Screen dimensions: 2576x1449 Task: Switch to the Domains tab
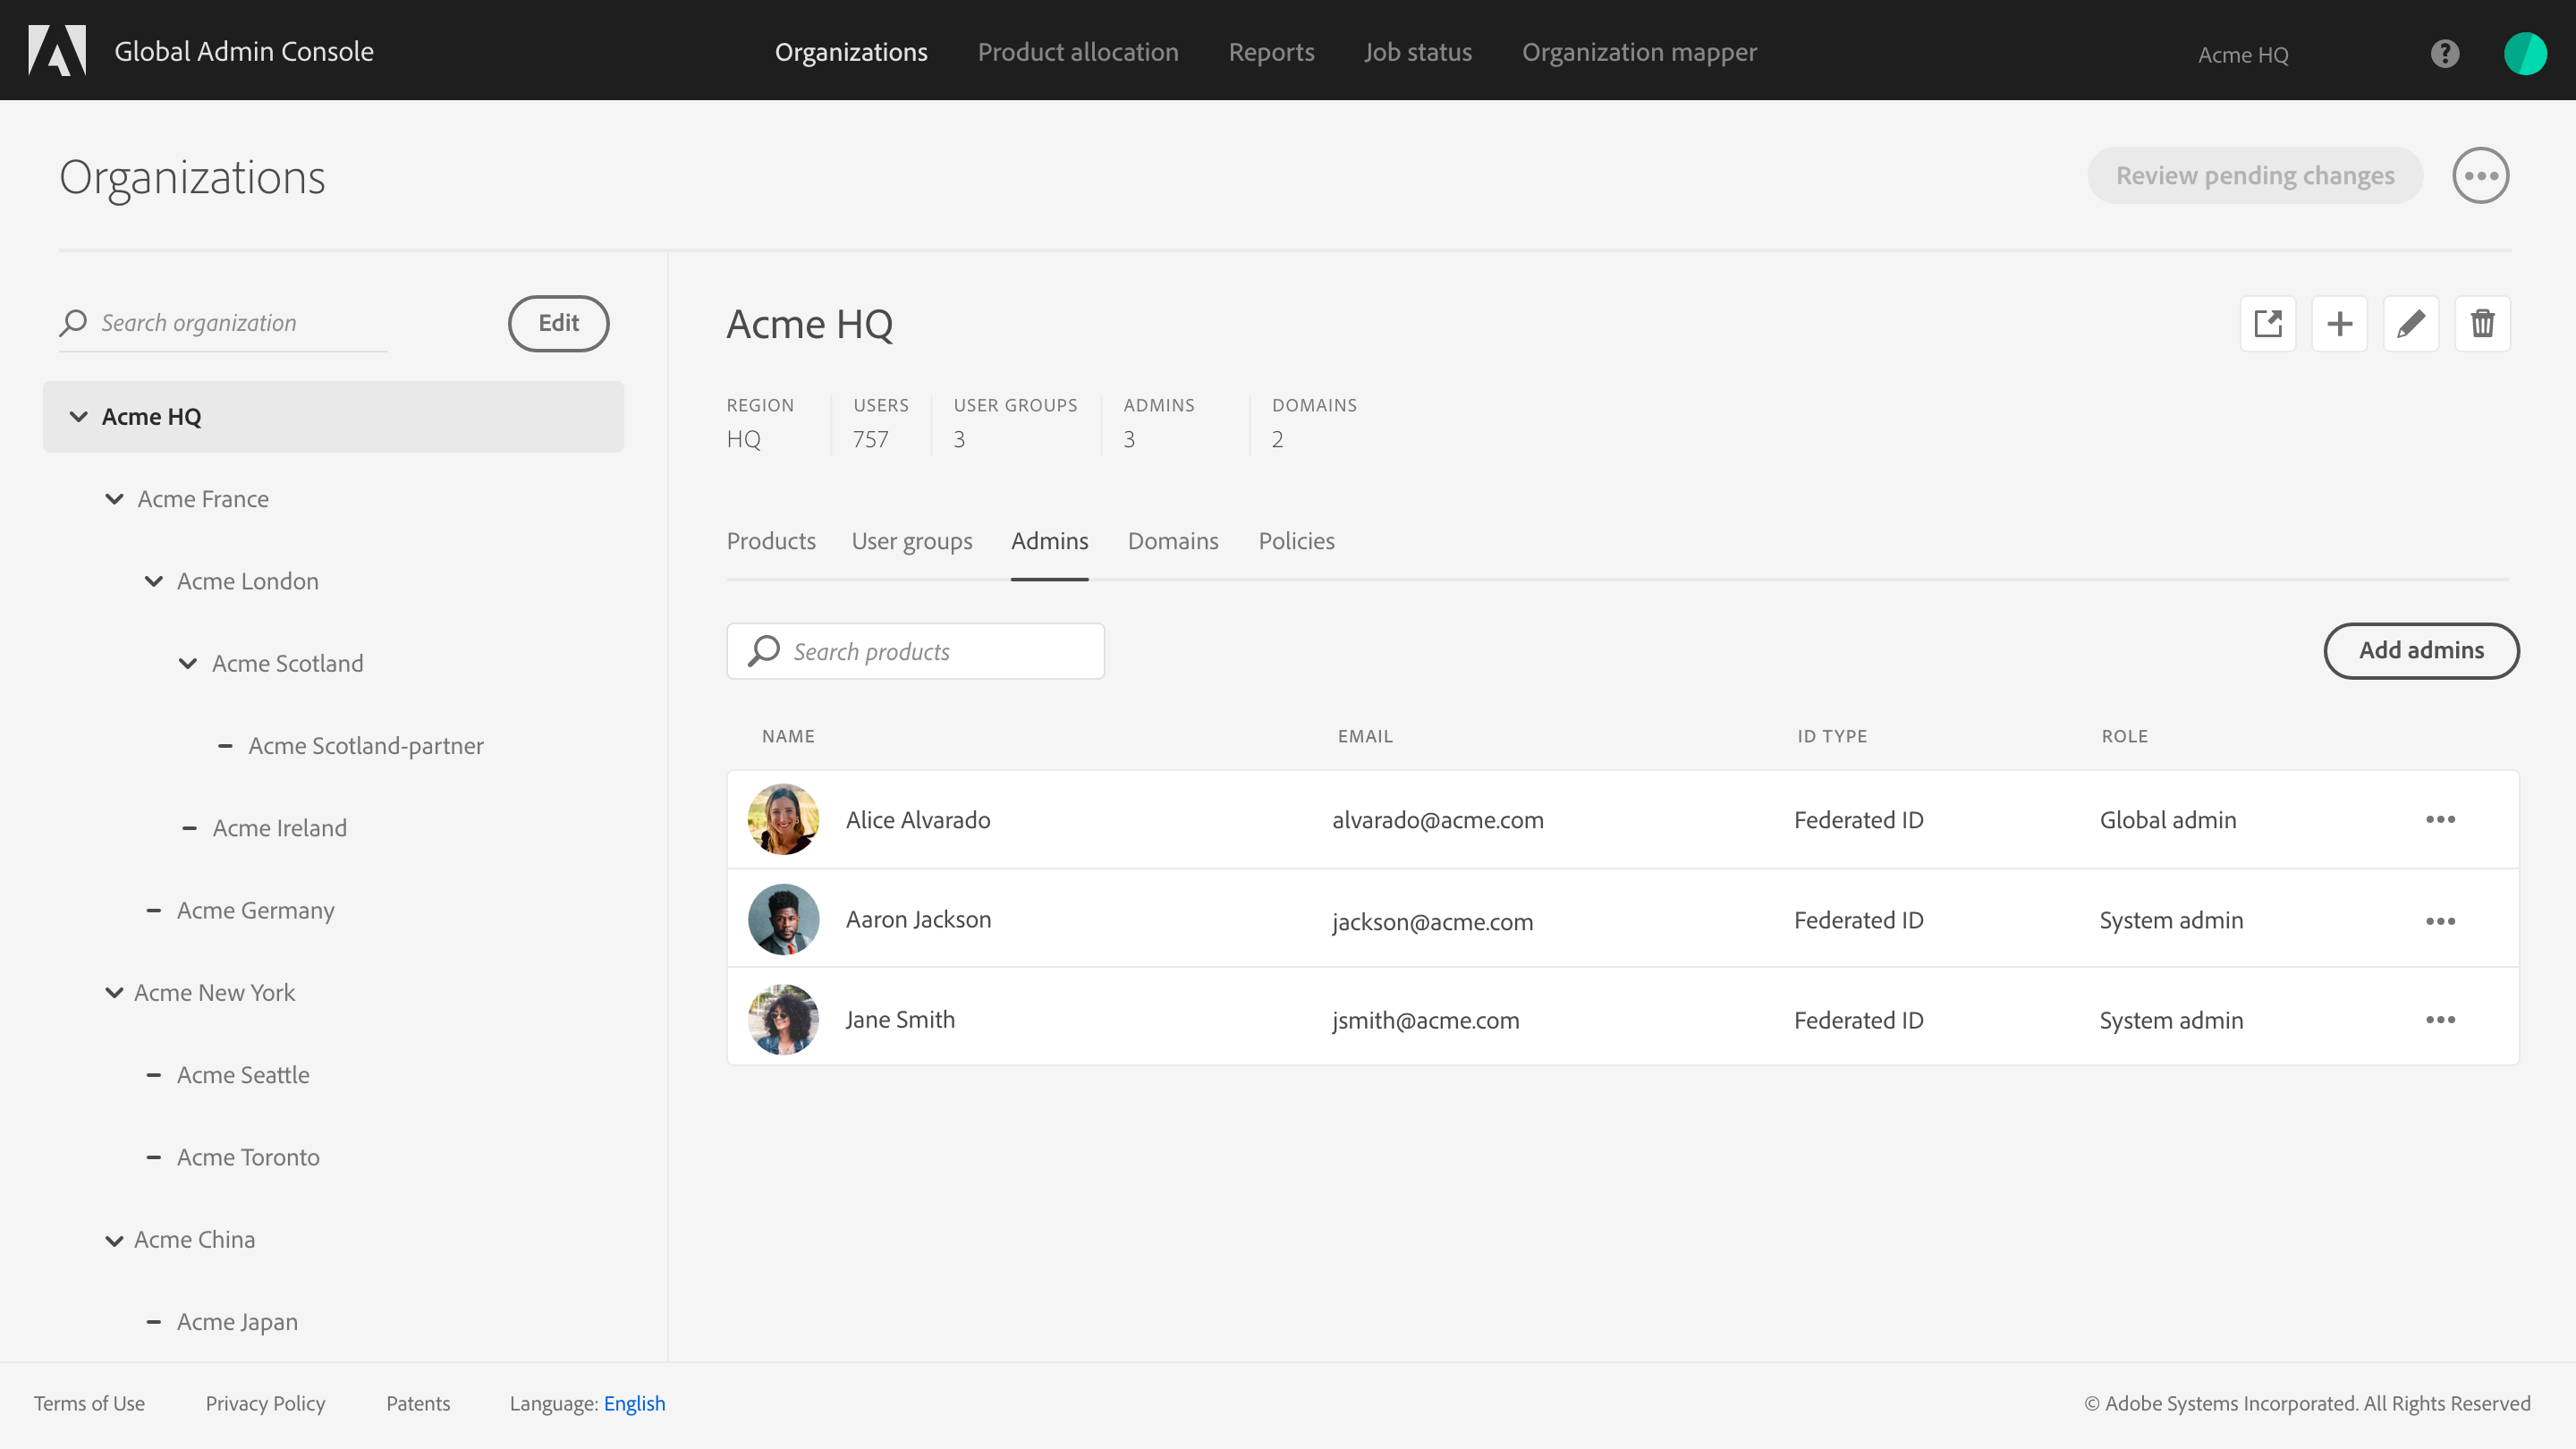tap(1173, 541)
